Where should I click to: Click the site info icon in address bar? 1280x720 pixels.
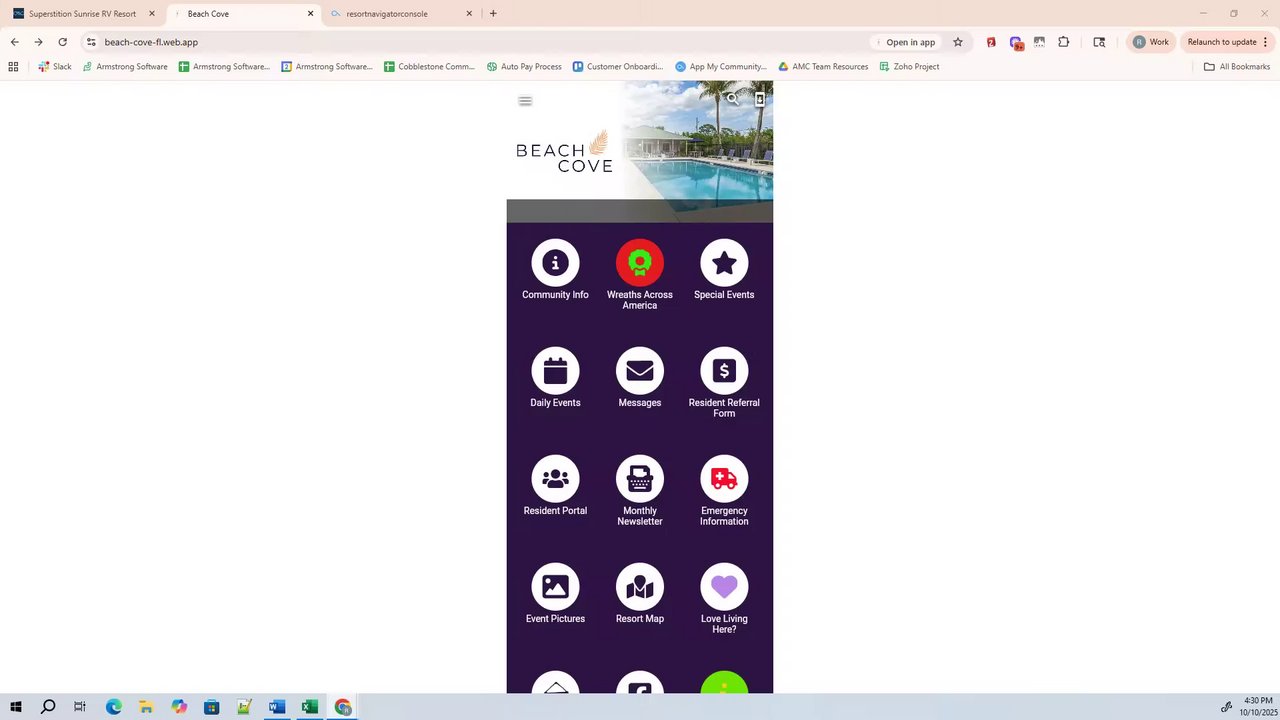click(x=91, y=42)
